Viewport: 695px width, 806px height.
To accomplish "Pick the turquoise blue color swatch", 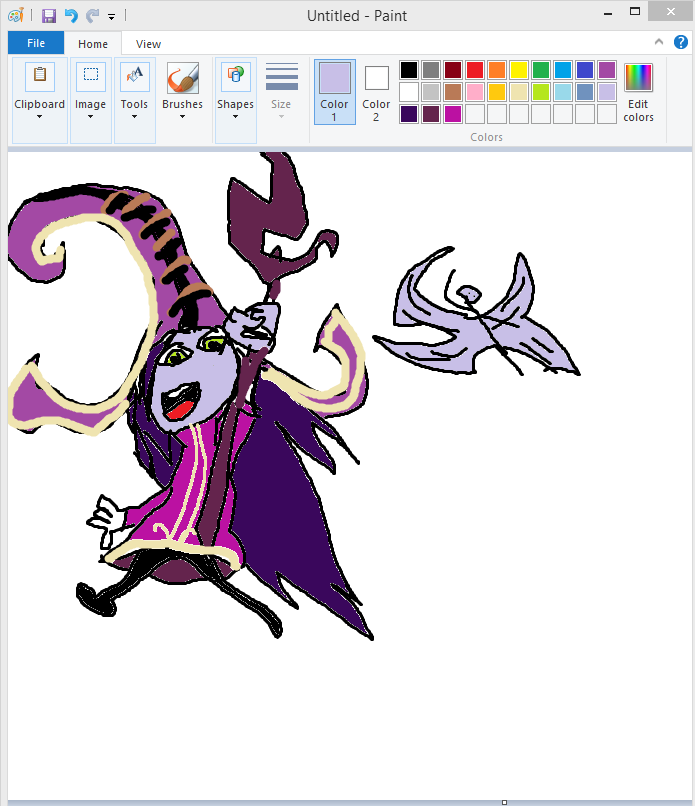I will click(x=563, y=70).
